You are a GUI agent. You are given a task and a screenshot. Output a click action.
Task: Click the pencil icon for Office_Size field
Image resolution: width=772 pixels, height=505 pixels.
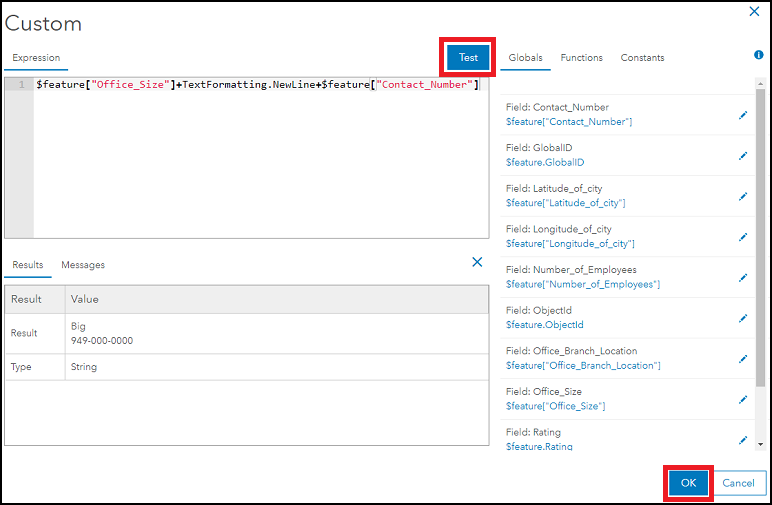click(x=743, y=400)
